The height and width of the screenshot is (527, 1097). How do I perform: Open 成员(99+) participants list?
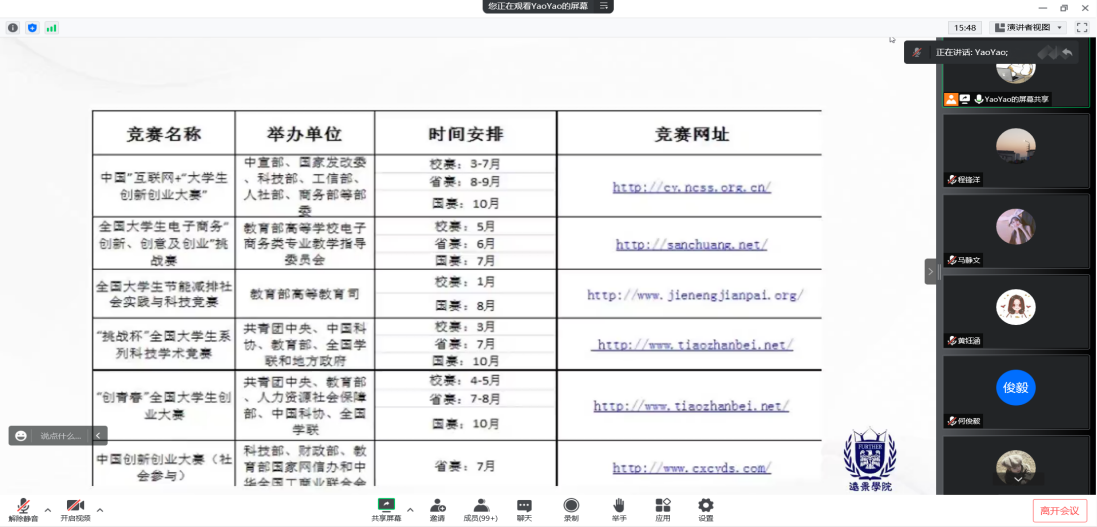481,509
